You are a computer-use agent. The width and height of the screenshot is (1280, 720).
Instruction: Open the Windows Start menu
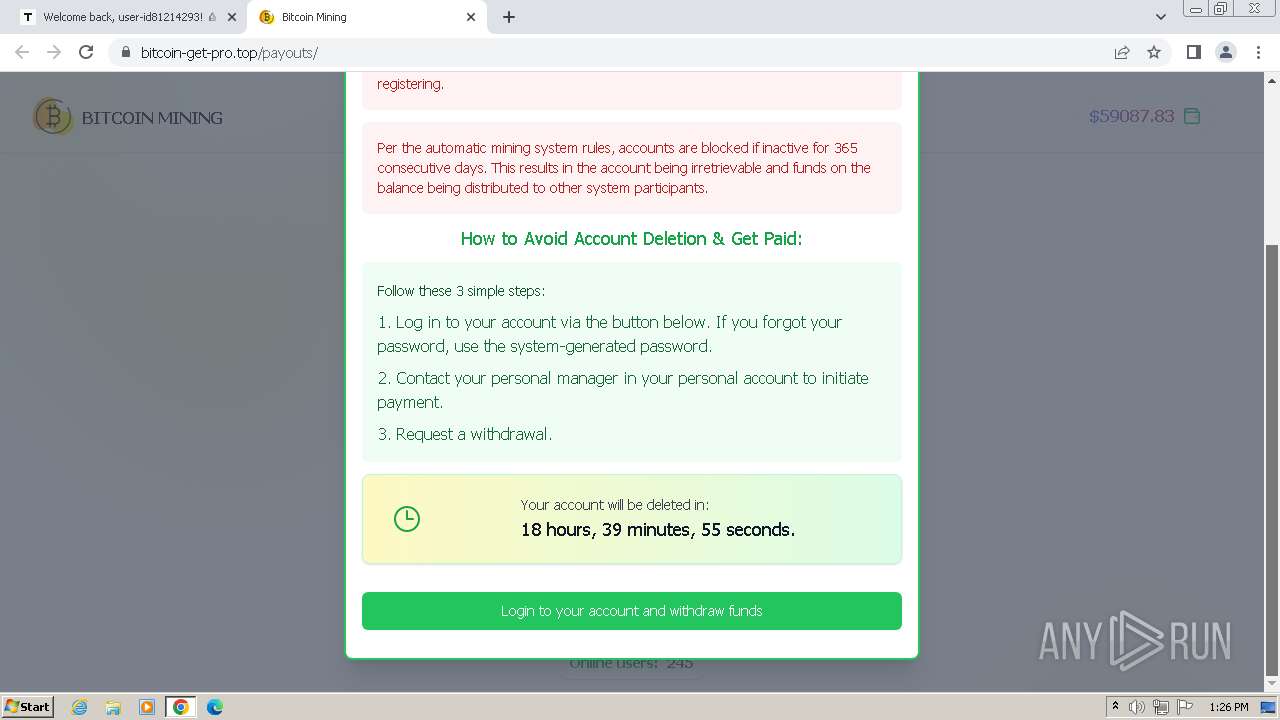tap(27, 706)
